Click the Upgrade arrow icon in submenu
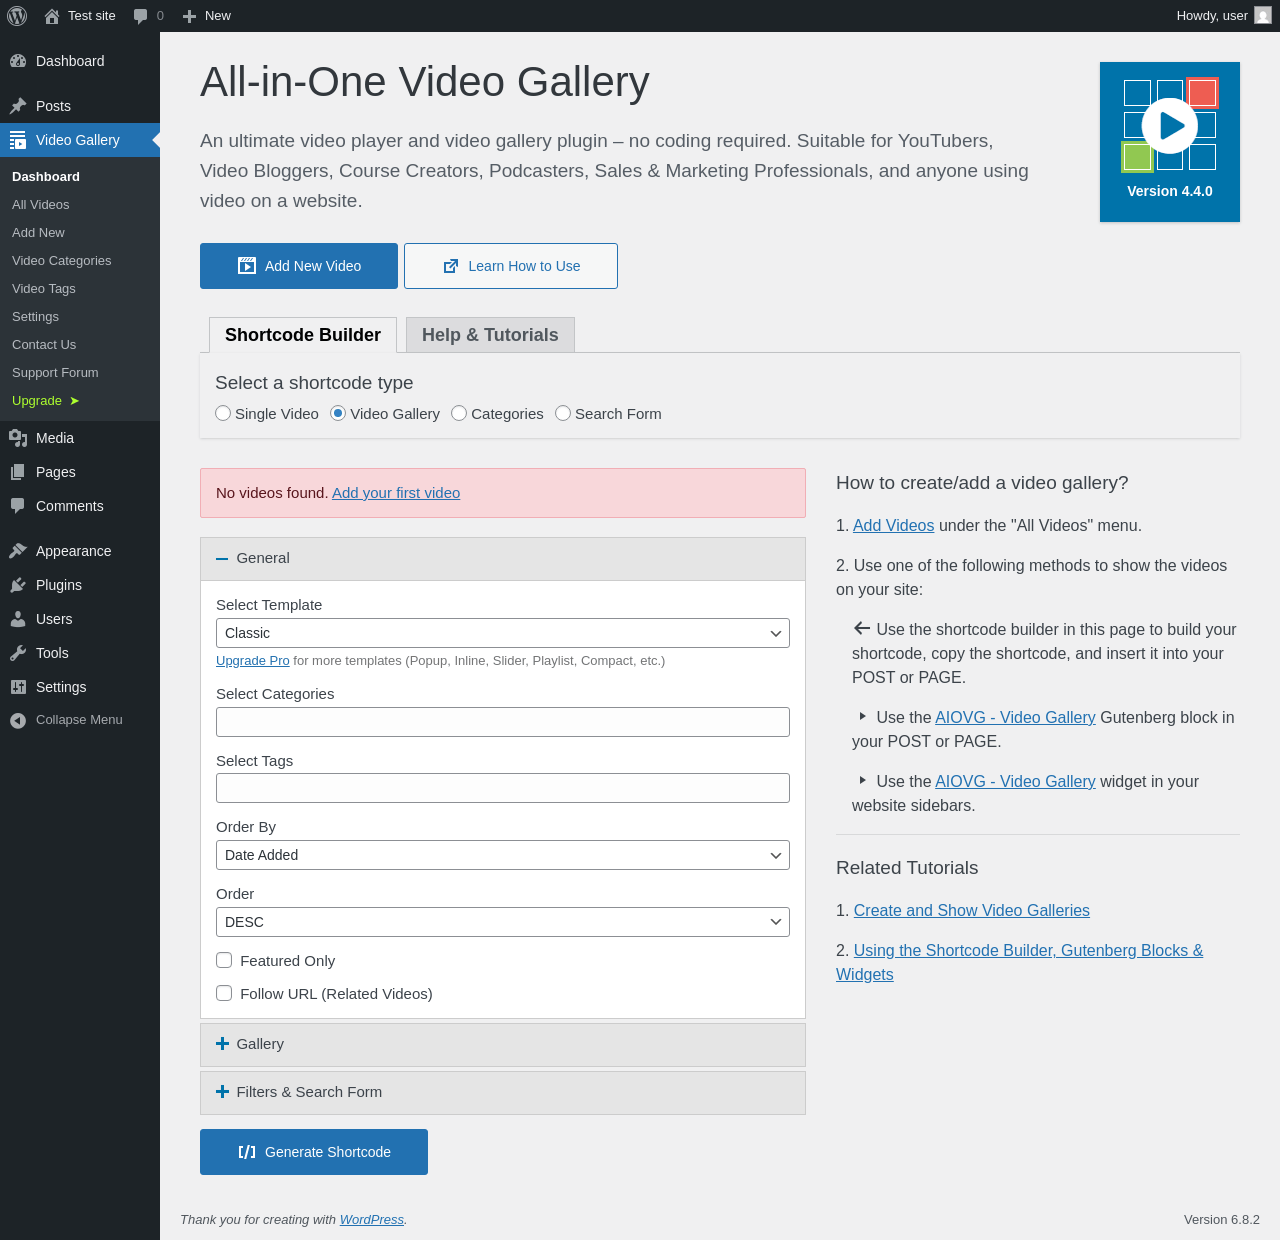 [x=74, y=401]
